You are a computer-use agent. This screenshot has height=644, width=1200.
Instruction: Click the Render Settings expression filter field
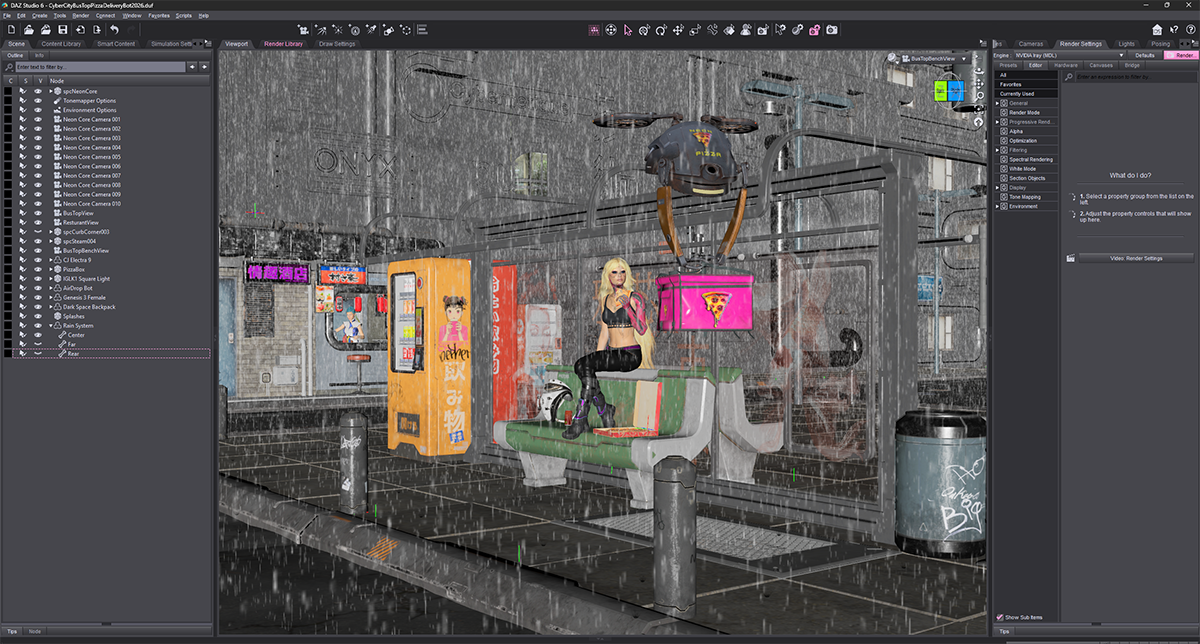1136,77
